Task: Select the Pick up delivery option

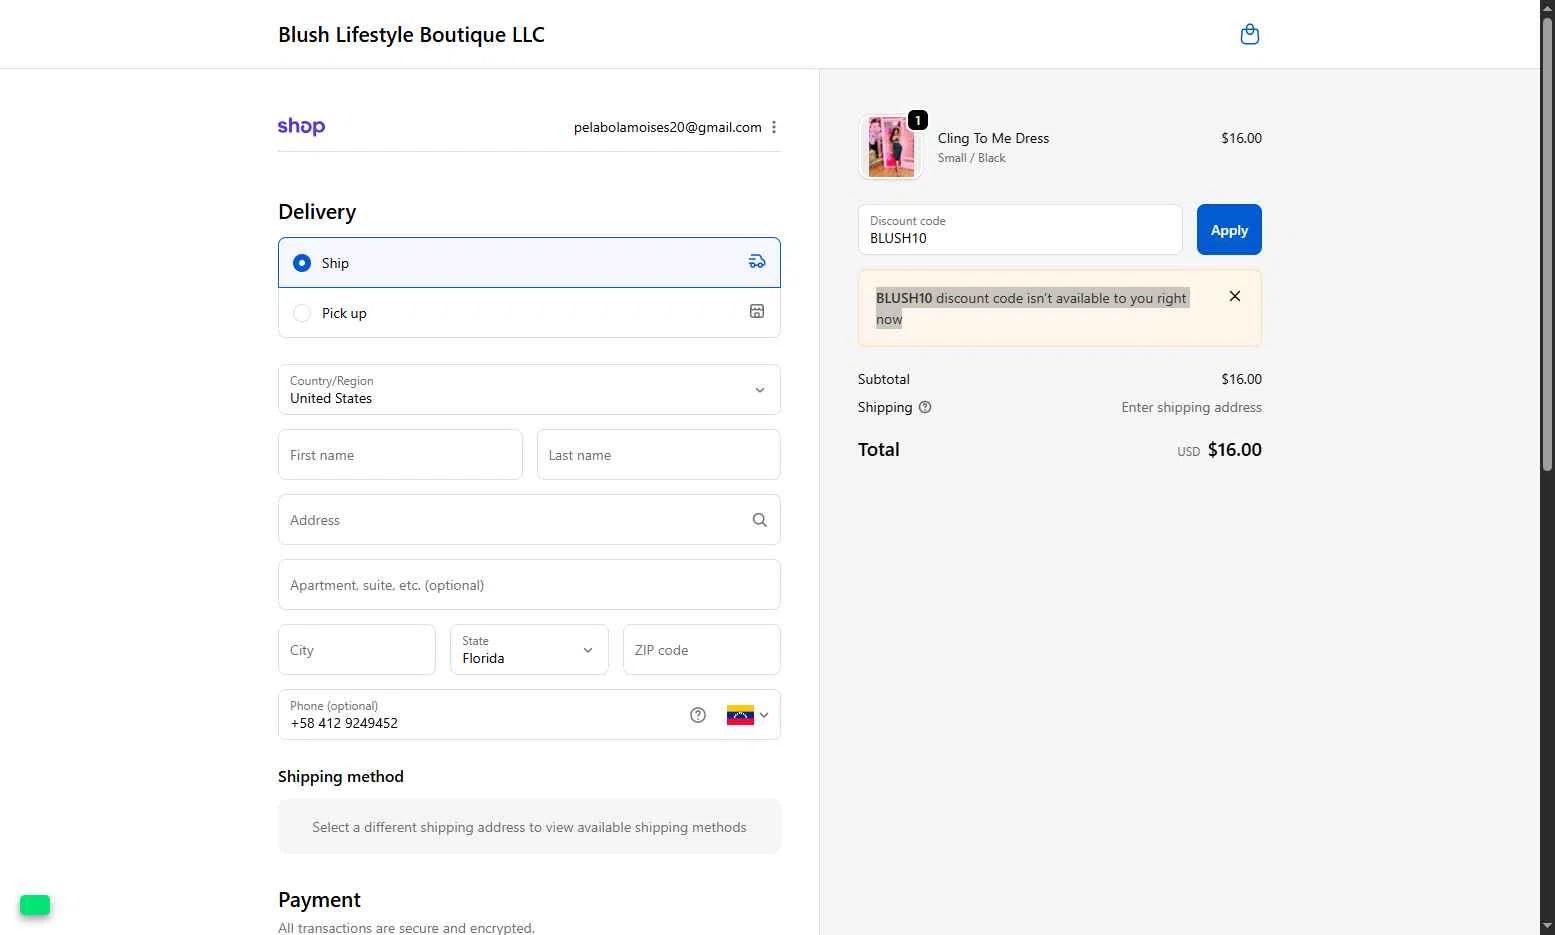Action: tap(529, 313)
